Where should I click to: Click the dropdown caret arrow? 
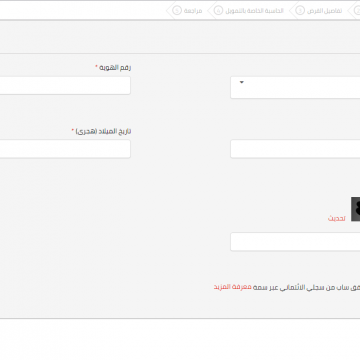[x=242, y=82]
